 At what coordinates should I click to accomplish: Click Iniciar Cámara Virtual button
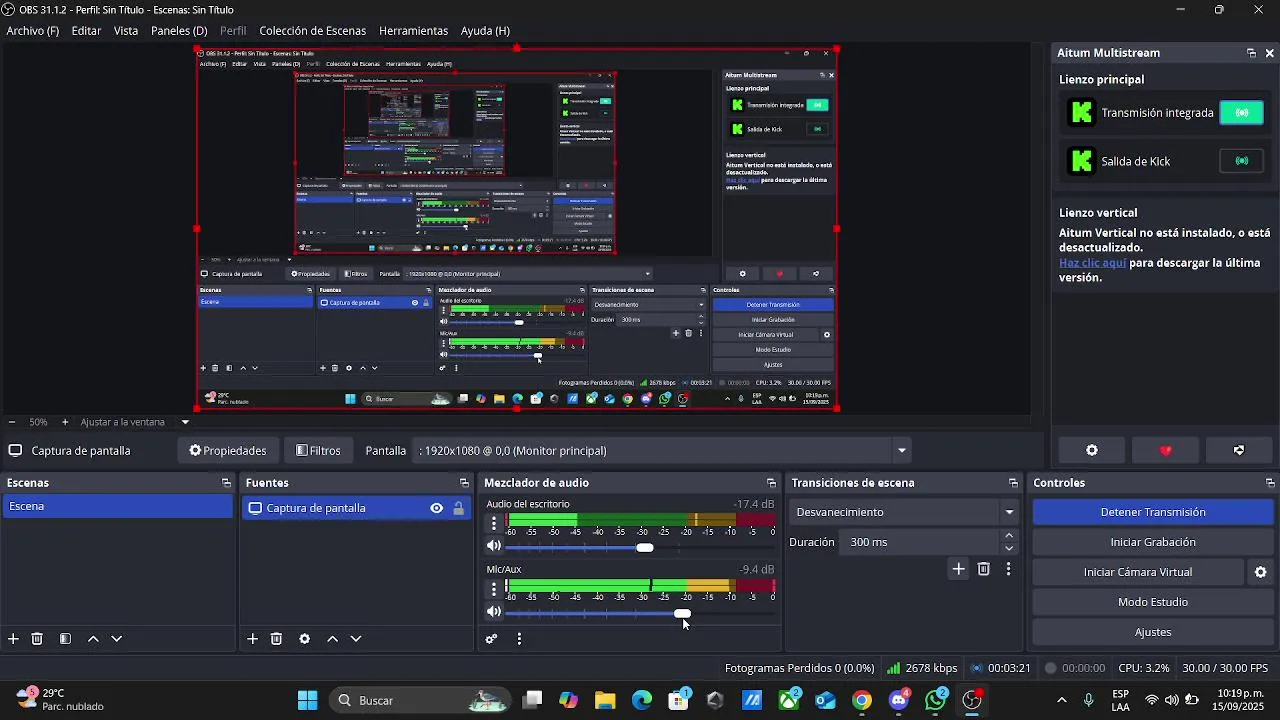[1138, 572]
